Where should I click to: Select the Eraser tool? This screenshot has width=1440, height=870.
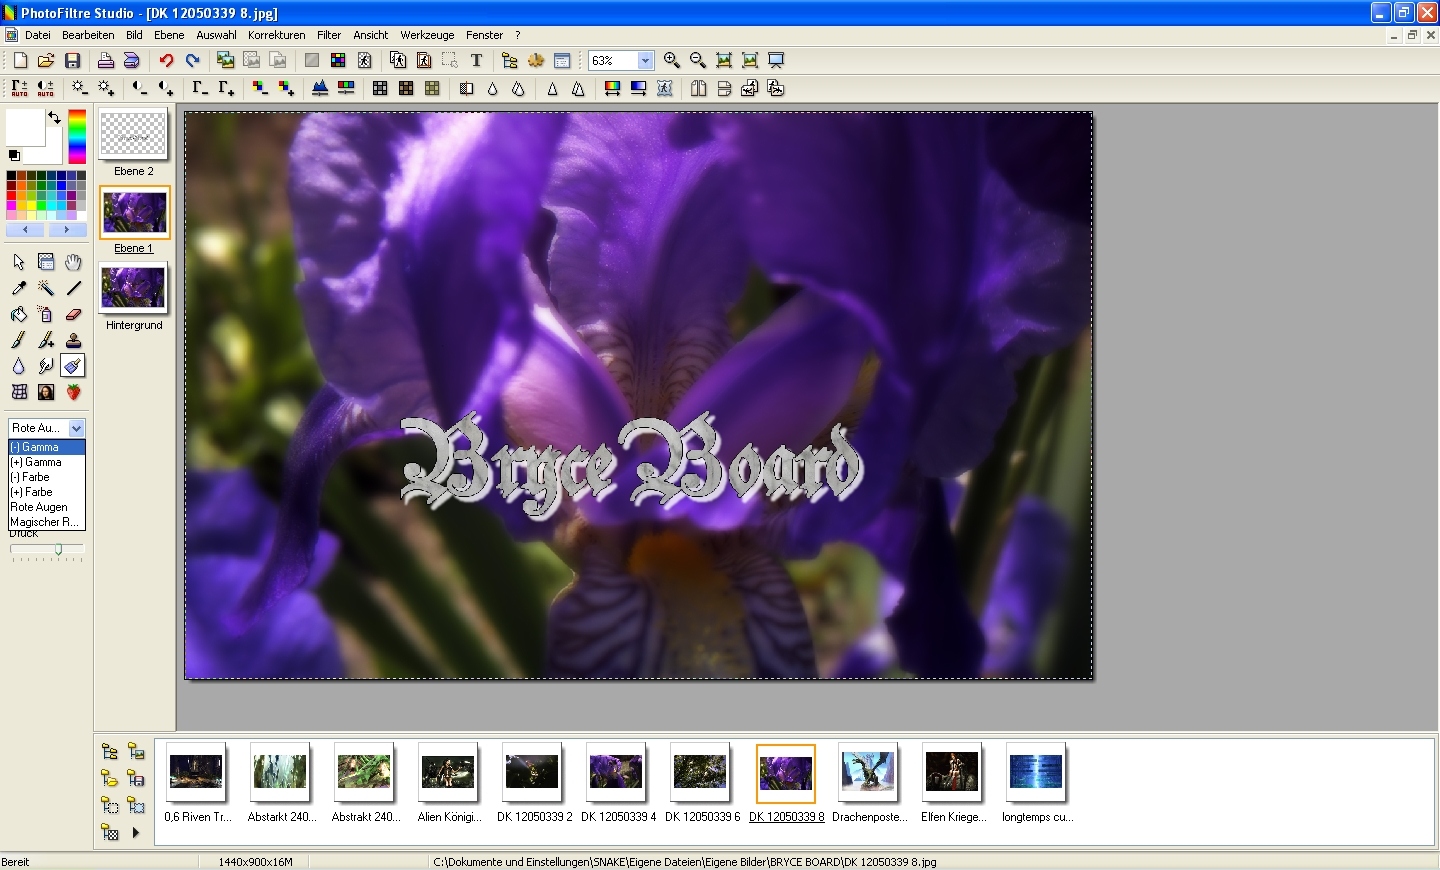73,314
